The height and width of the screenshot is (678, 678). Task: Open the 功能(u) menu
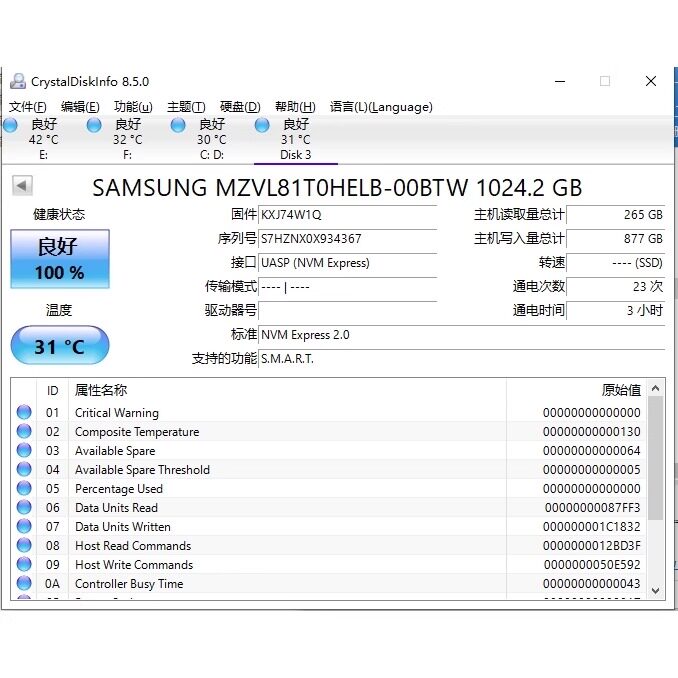click(x=133, y=107)
